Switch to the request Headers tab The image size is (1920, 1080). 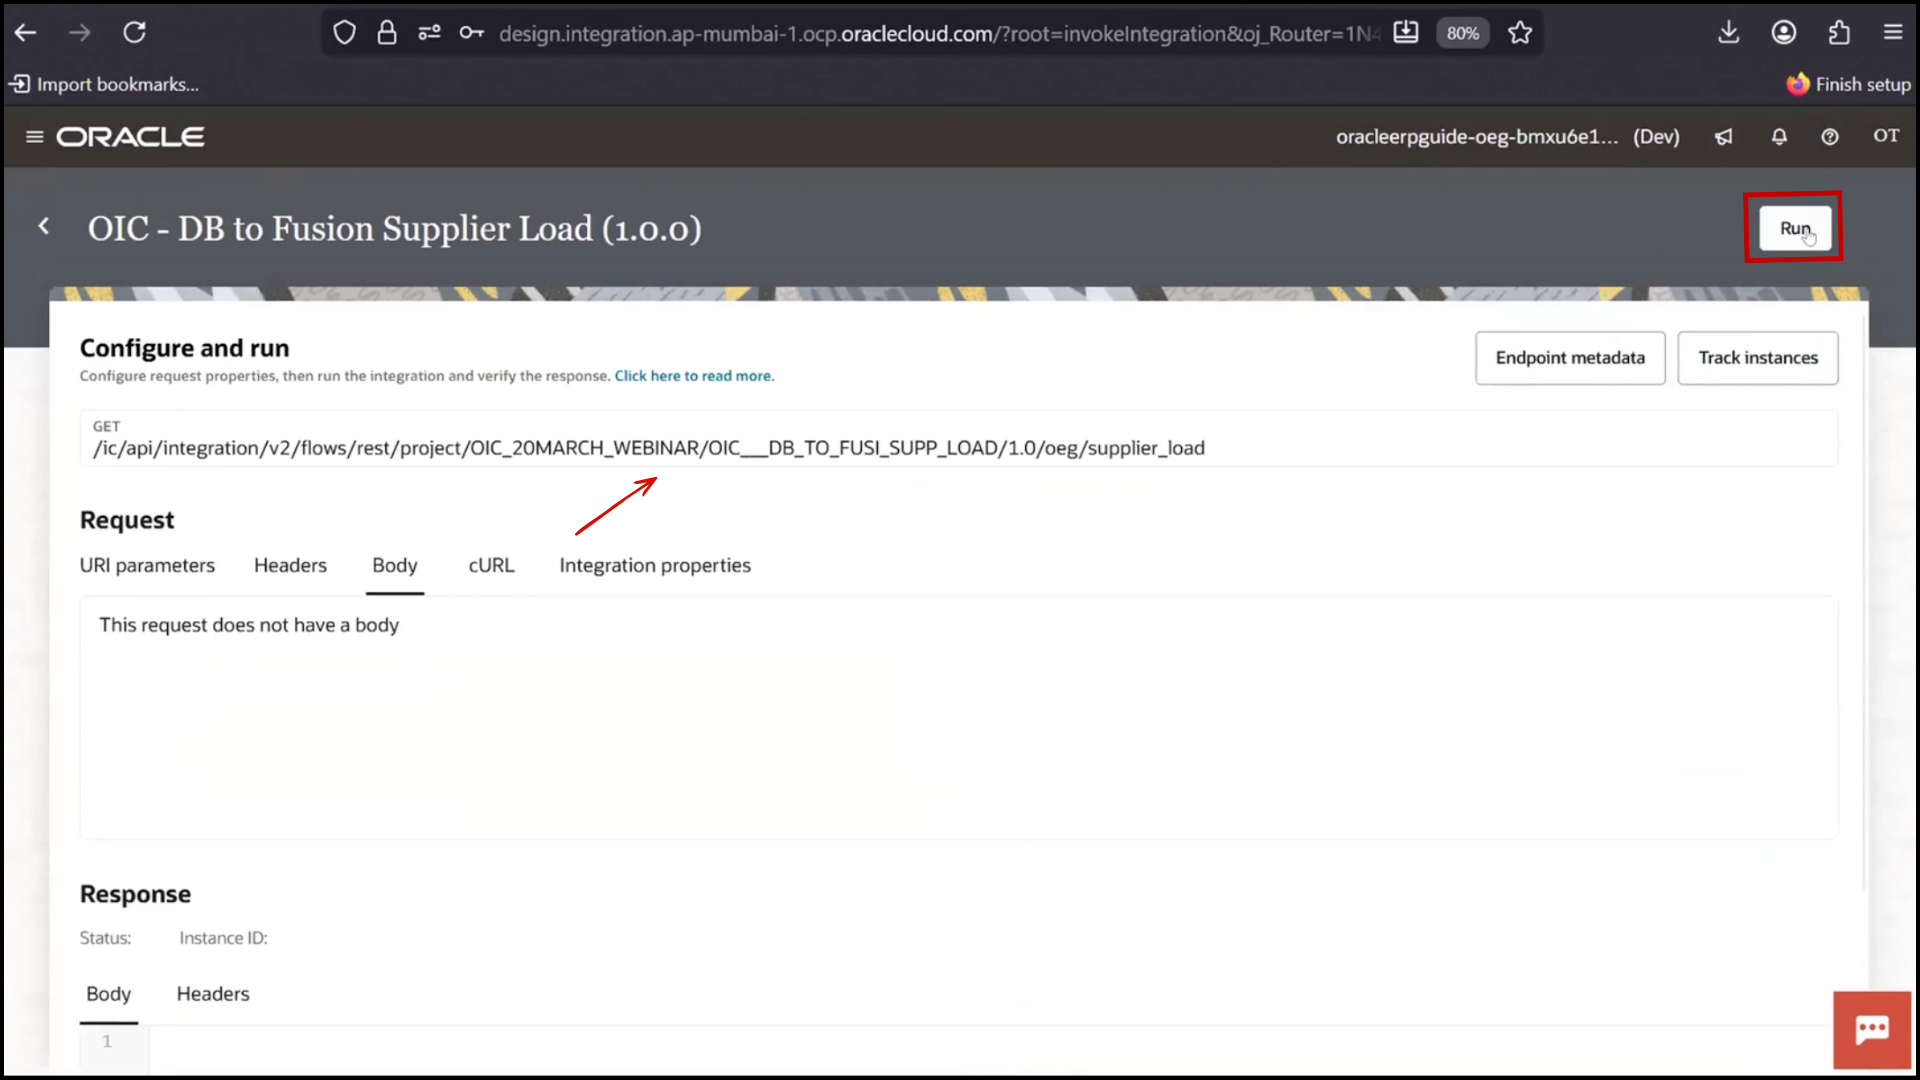click(290, 566)
